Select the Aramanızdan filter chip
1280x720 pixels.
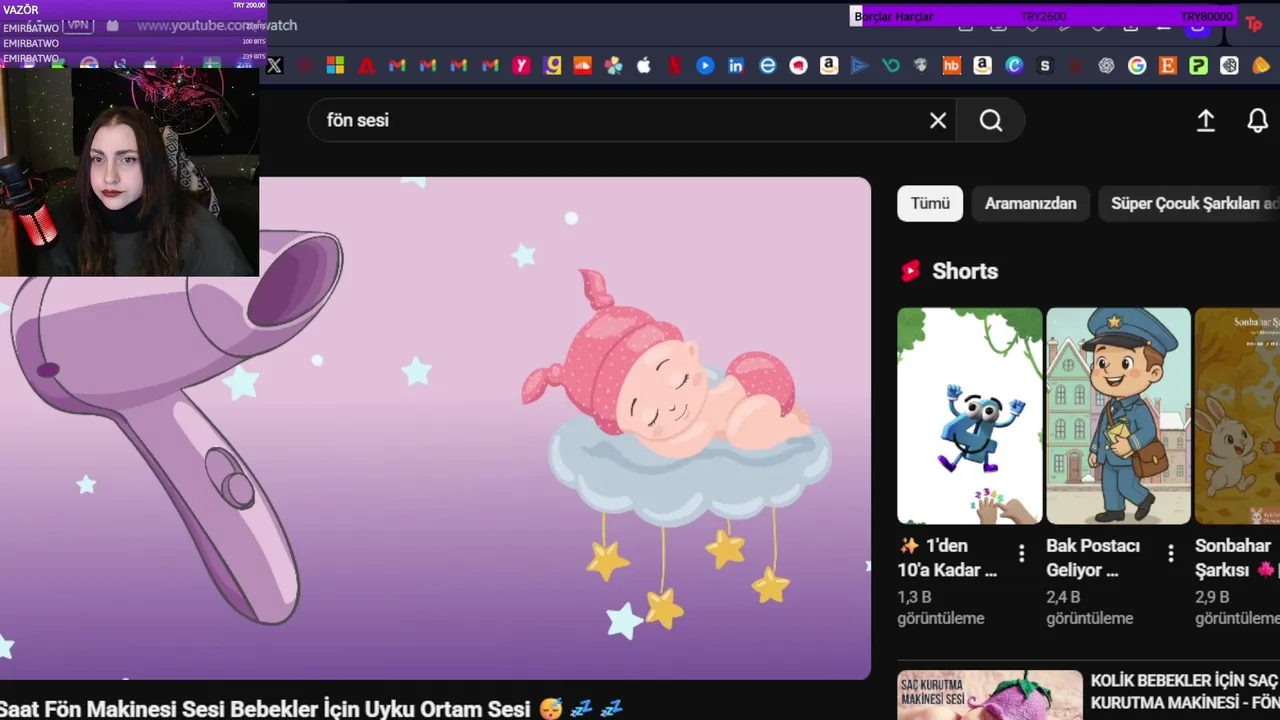1030,203
